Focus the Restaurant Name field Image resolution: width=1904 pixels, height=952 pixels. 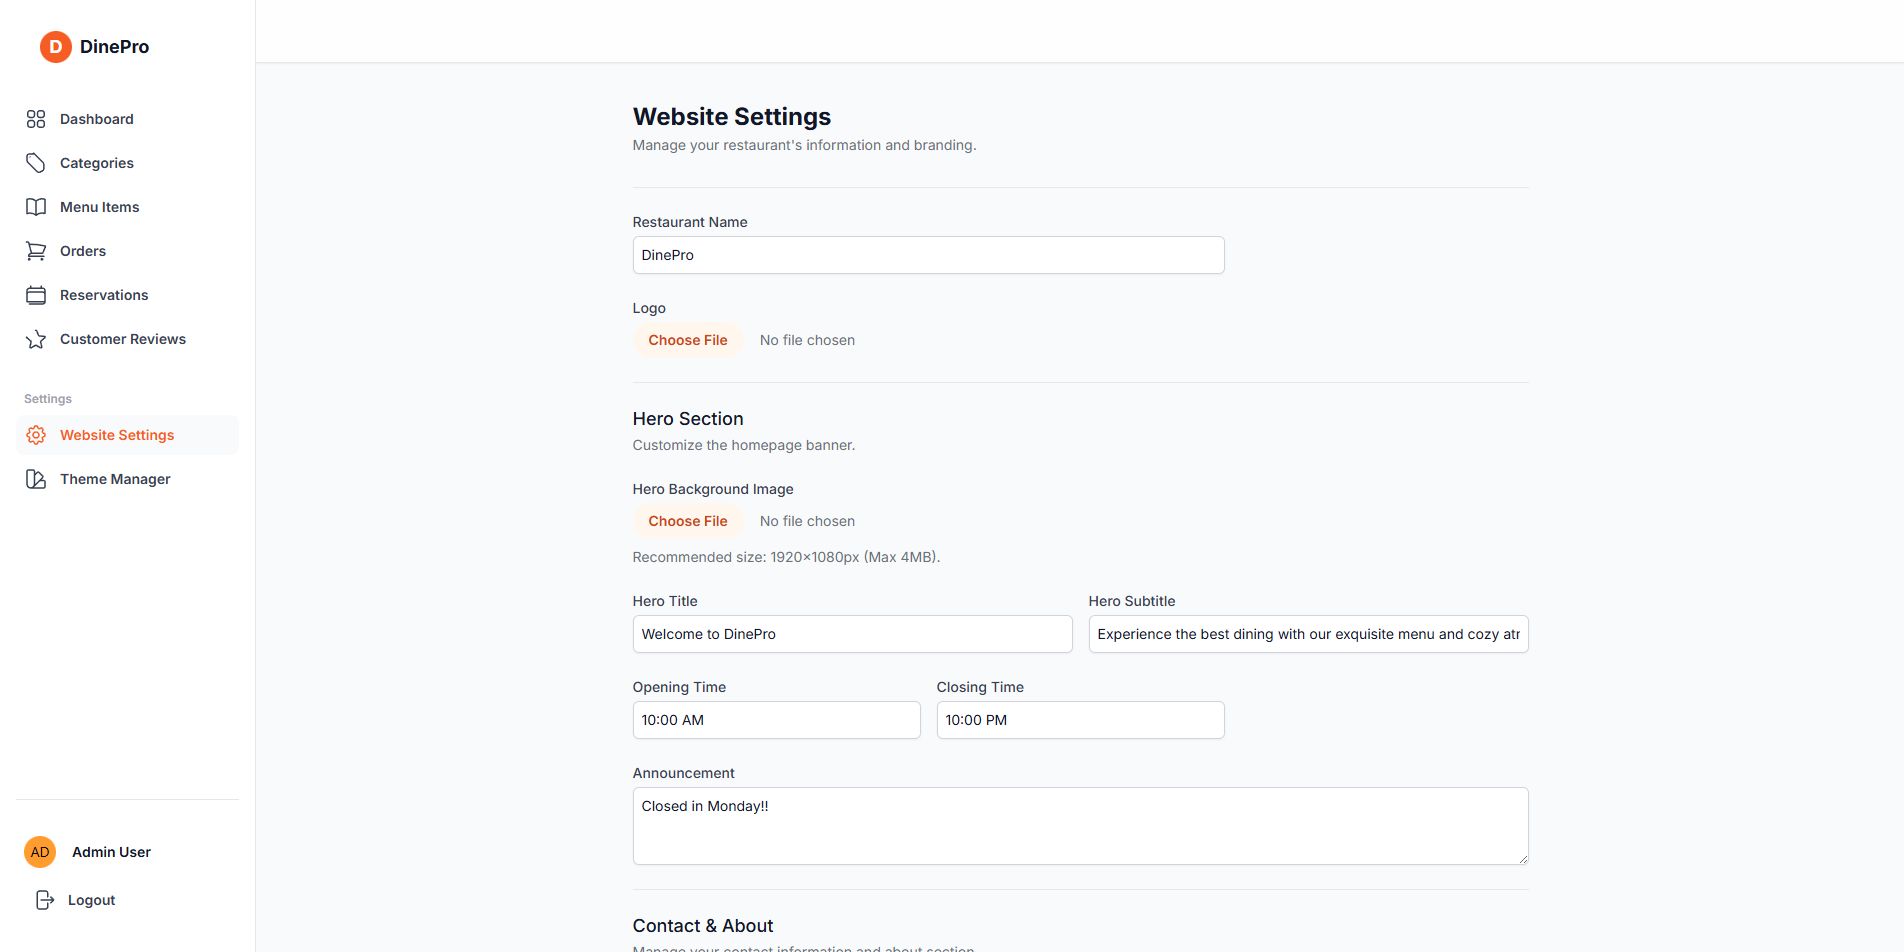point(928,255)
